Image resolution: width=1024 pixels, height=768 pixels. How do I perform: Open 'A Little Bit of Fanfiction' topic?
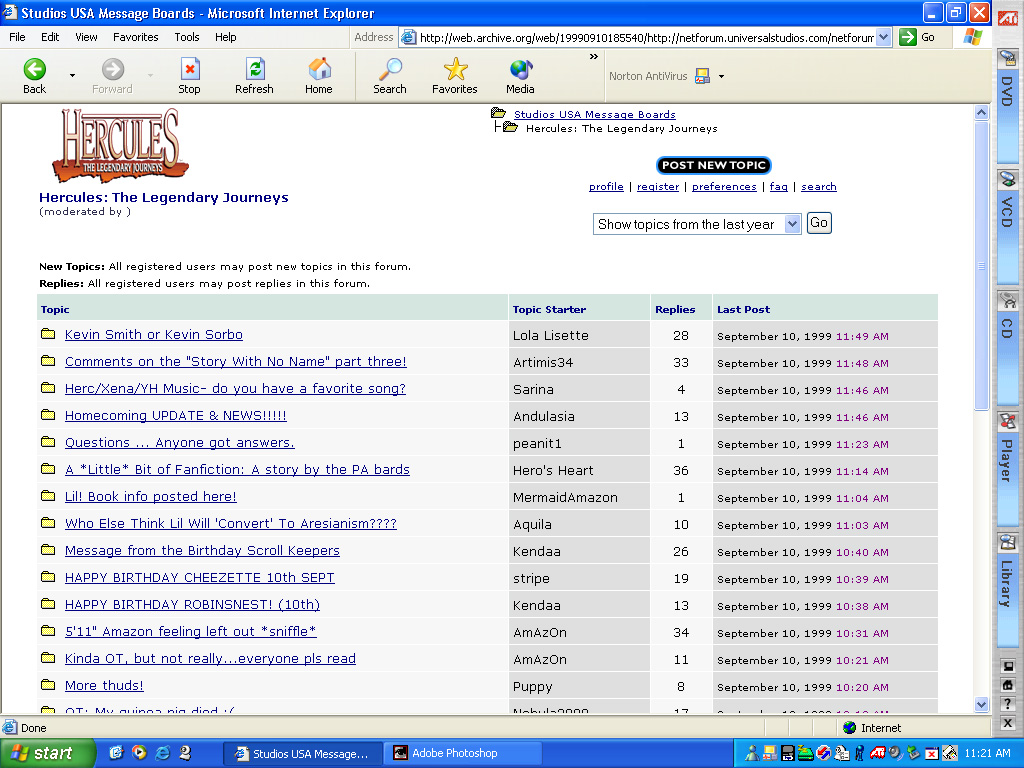pyautogui.click(x=237, y=470)
